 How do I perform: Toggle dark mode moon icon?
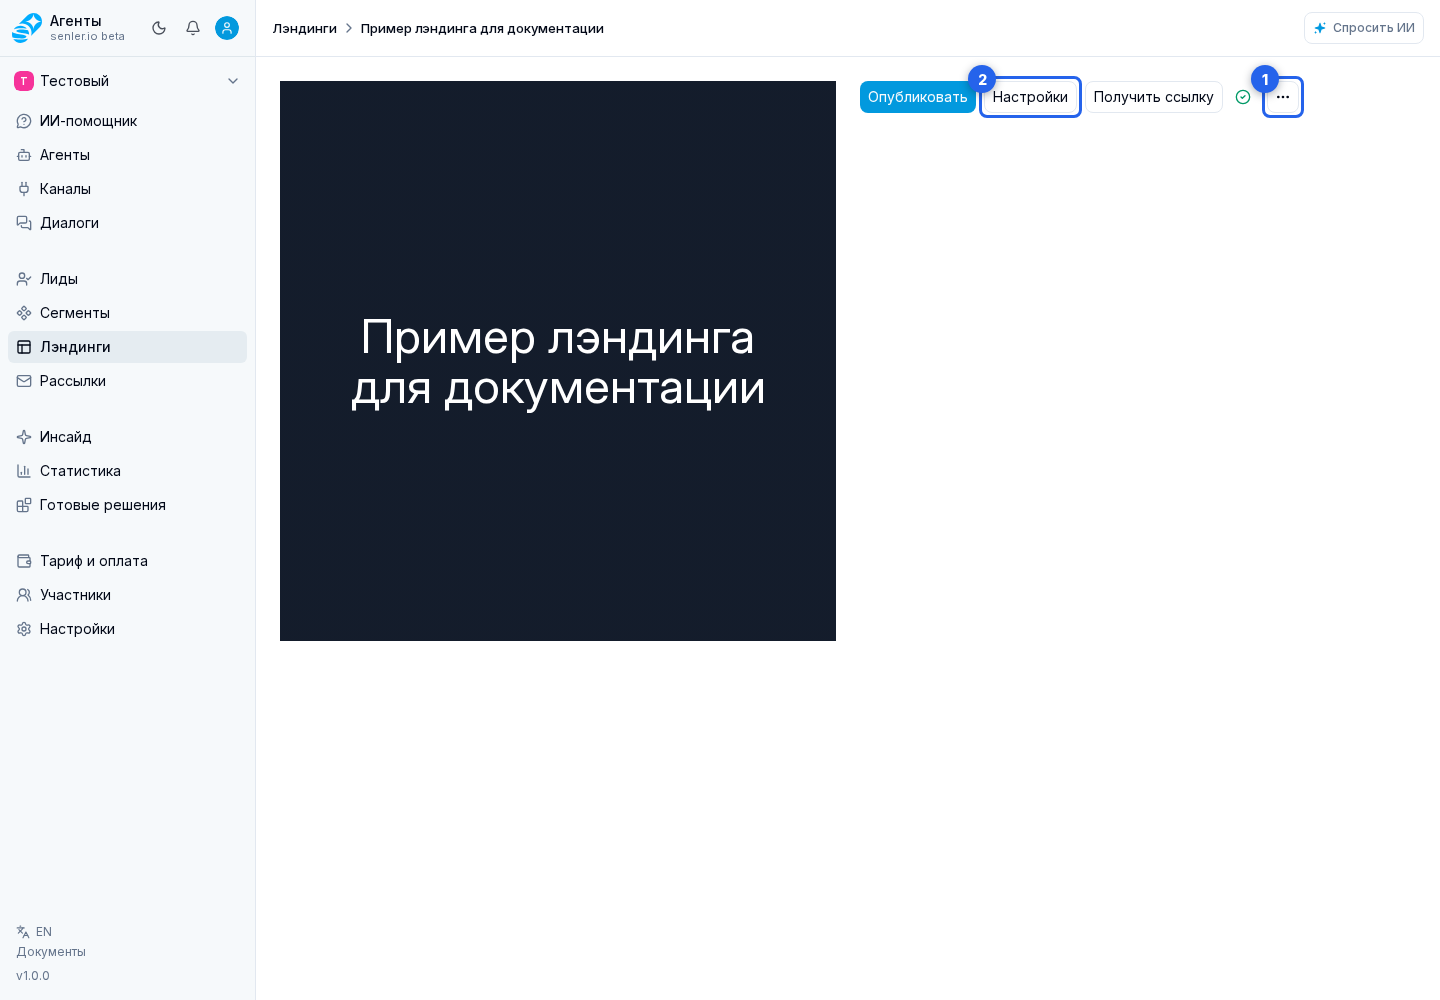(159, 28)
